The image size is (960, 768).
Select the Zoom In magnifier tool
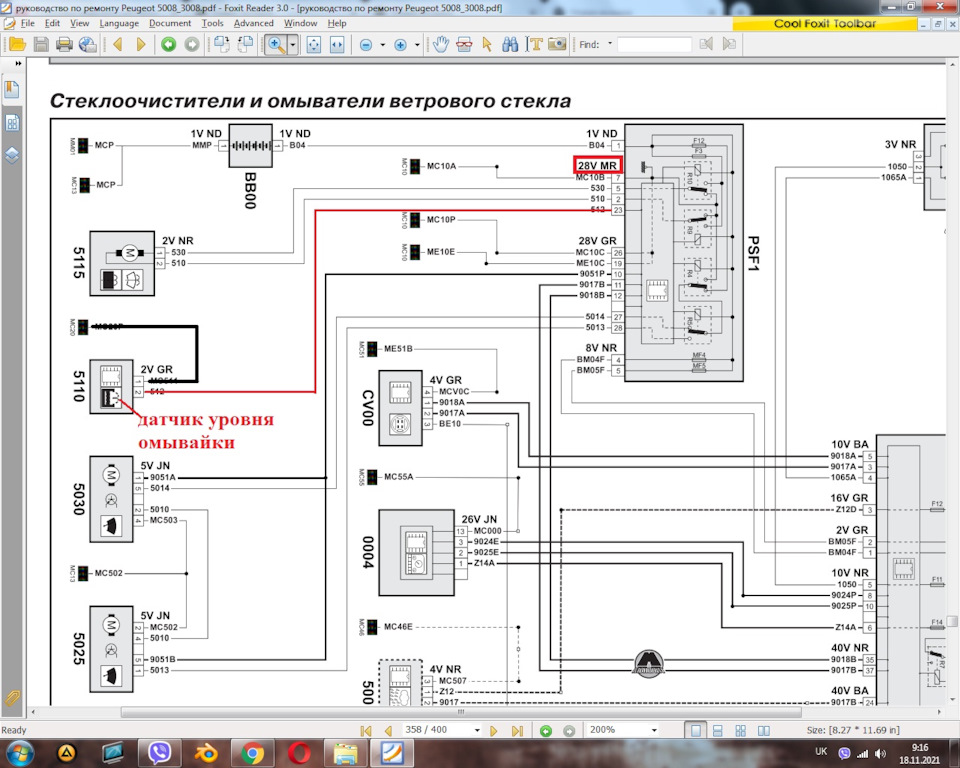click(x=276, y=44)
